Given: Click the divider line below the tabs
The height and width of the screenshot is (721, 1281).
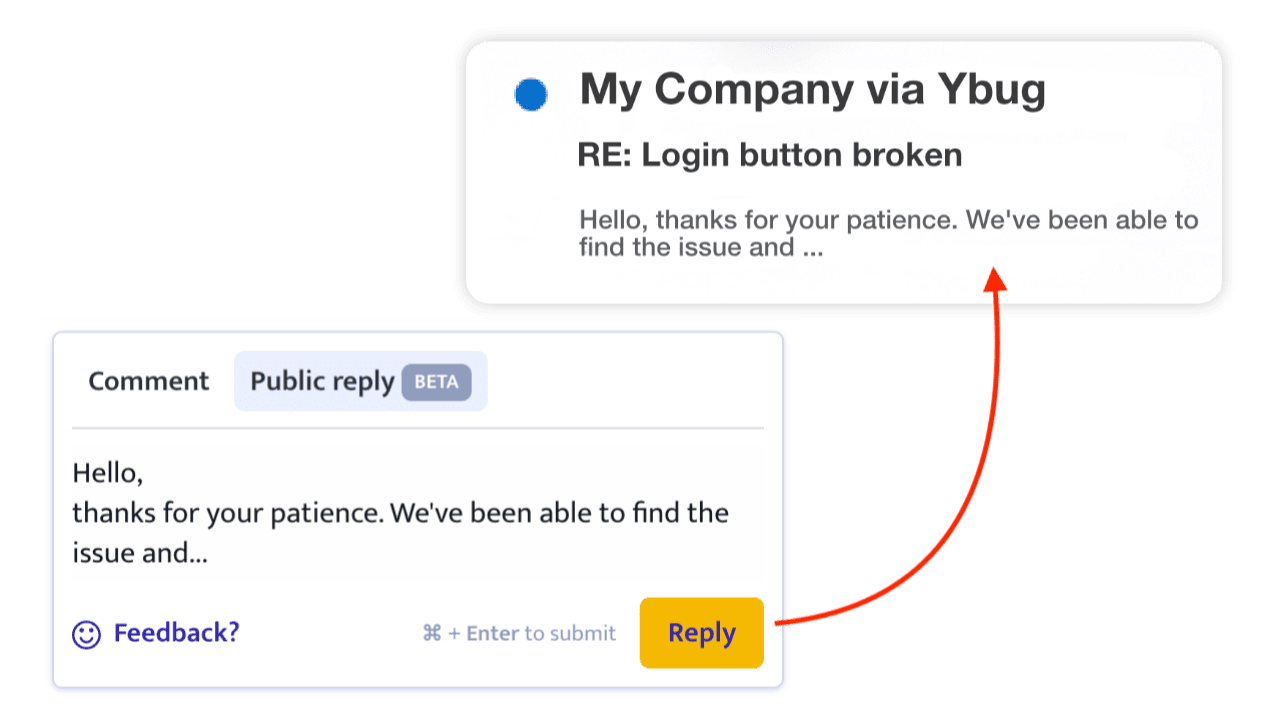Looking at the screenshot, I should [417, 428].
